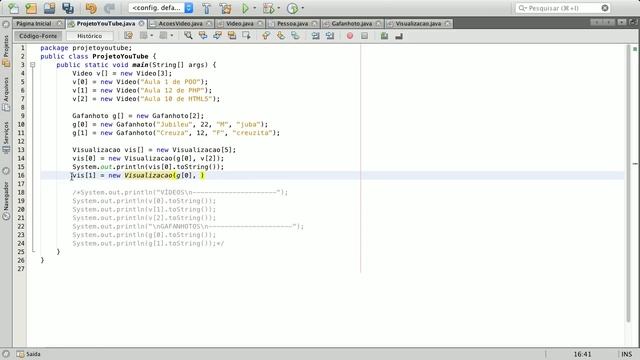Click the Build Project hammer icon
This screenshot has height=360, width=640.
click(x=207, y=8)
